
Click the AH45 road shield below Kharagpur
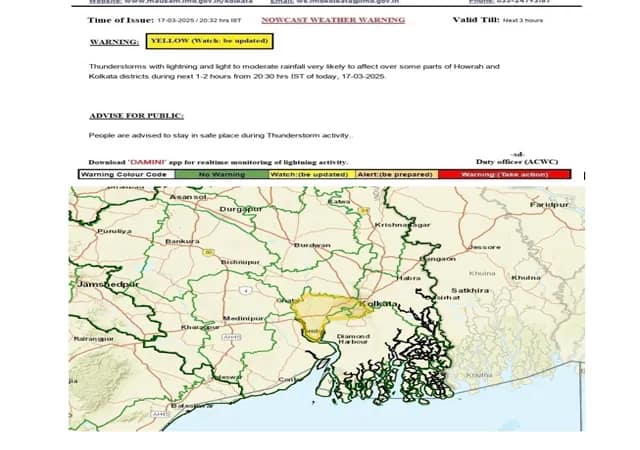coord(231,337)
